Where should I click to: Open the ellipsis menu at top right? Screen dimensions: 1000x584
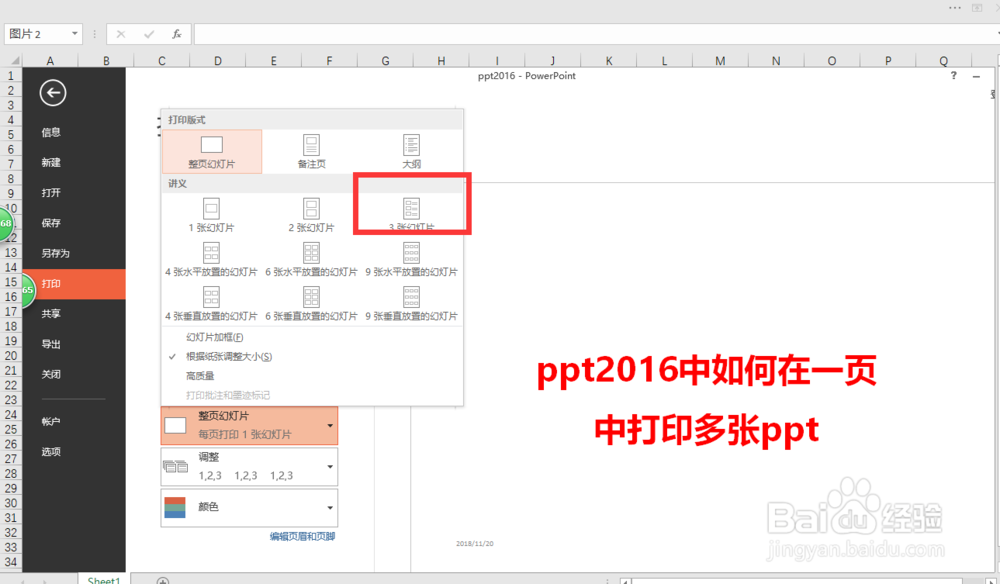pos(955,8)
